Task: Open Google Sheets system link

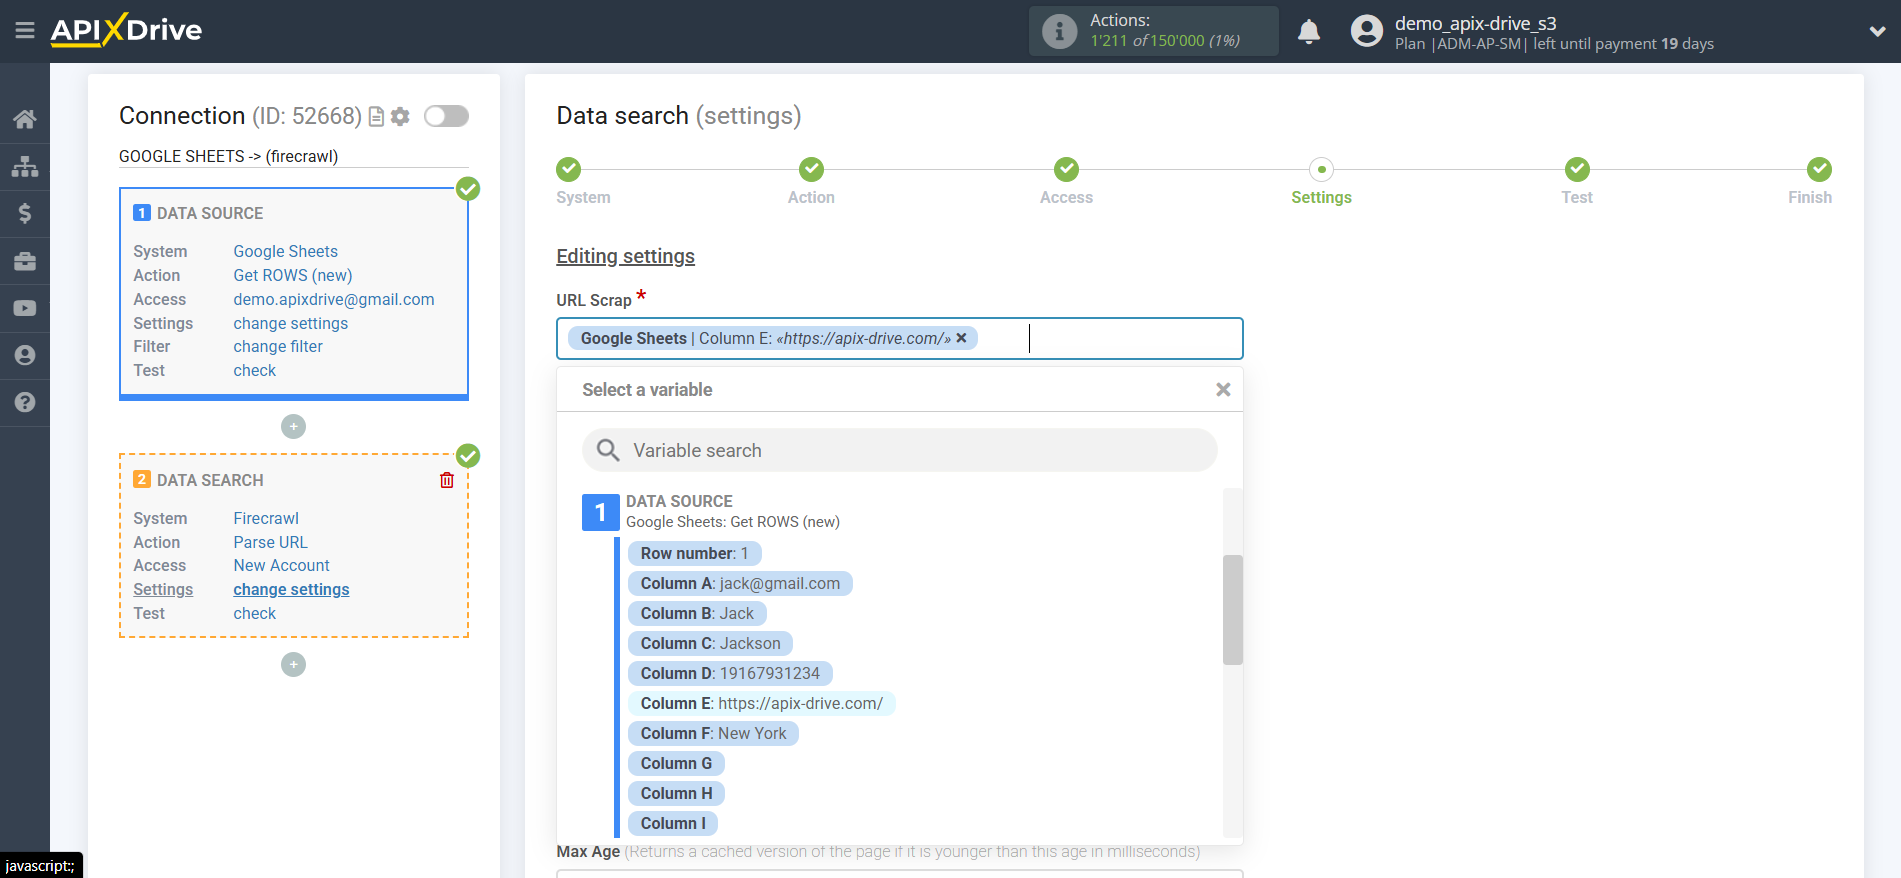Action: [x=285, y=252]
